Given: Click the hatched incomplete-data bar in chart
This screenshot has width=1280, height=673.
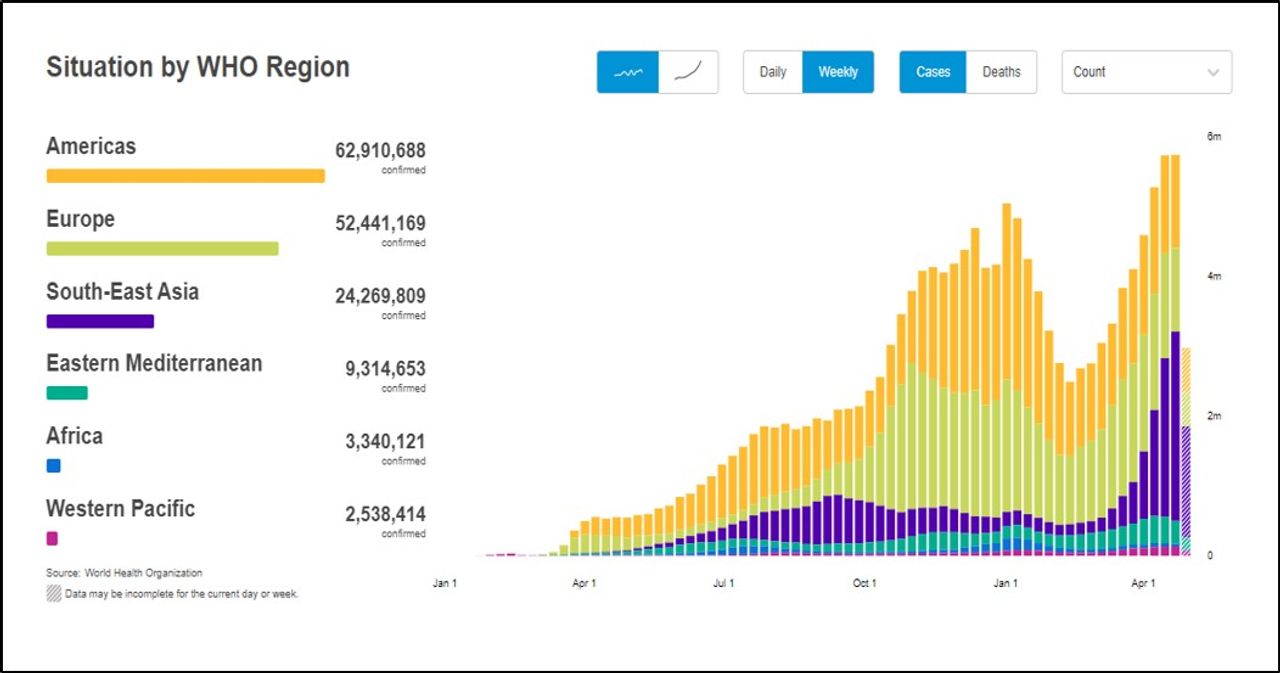Looking at the screenshot, I should tap(1186, 450).
